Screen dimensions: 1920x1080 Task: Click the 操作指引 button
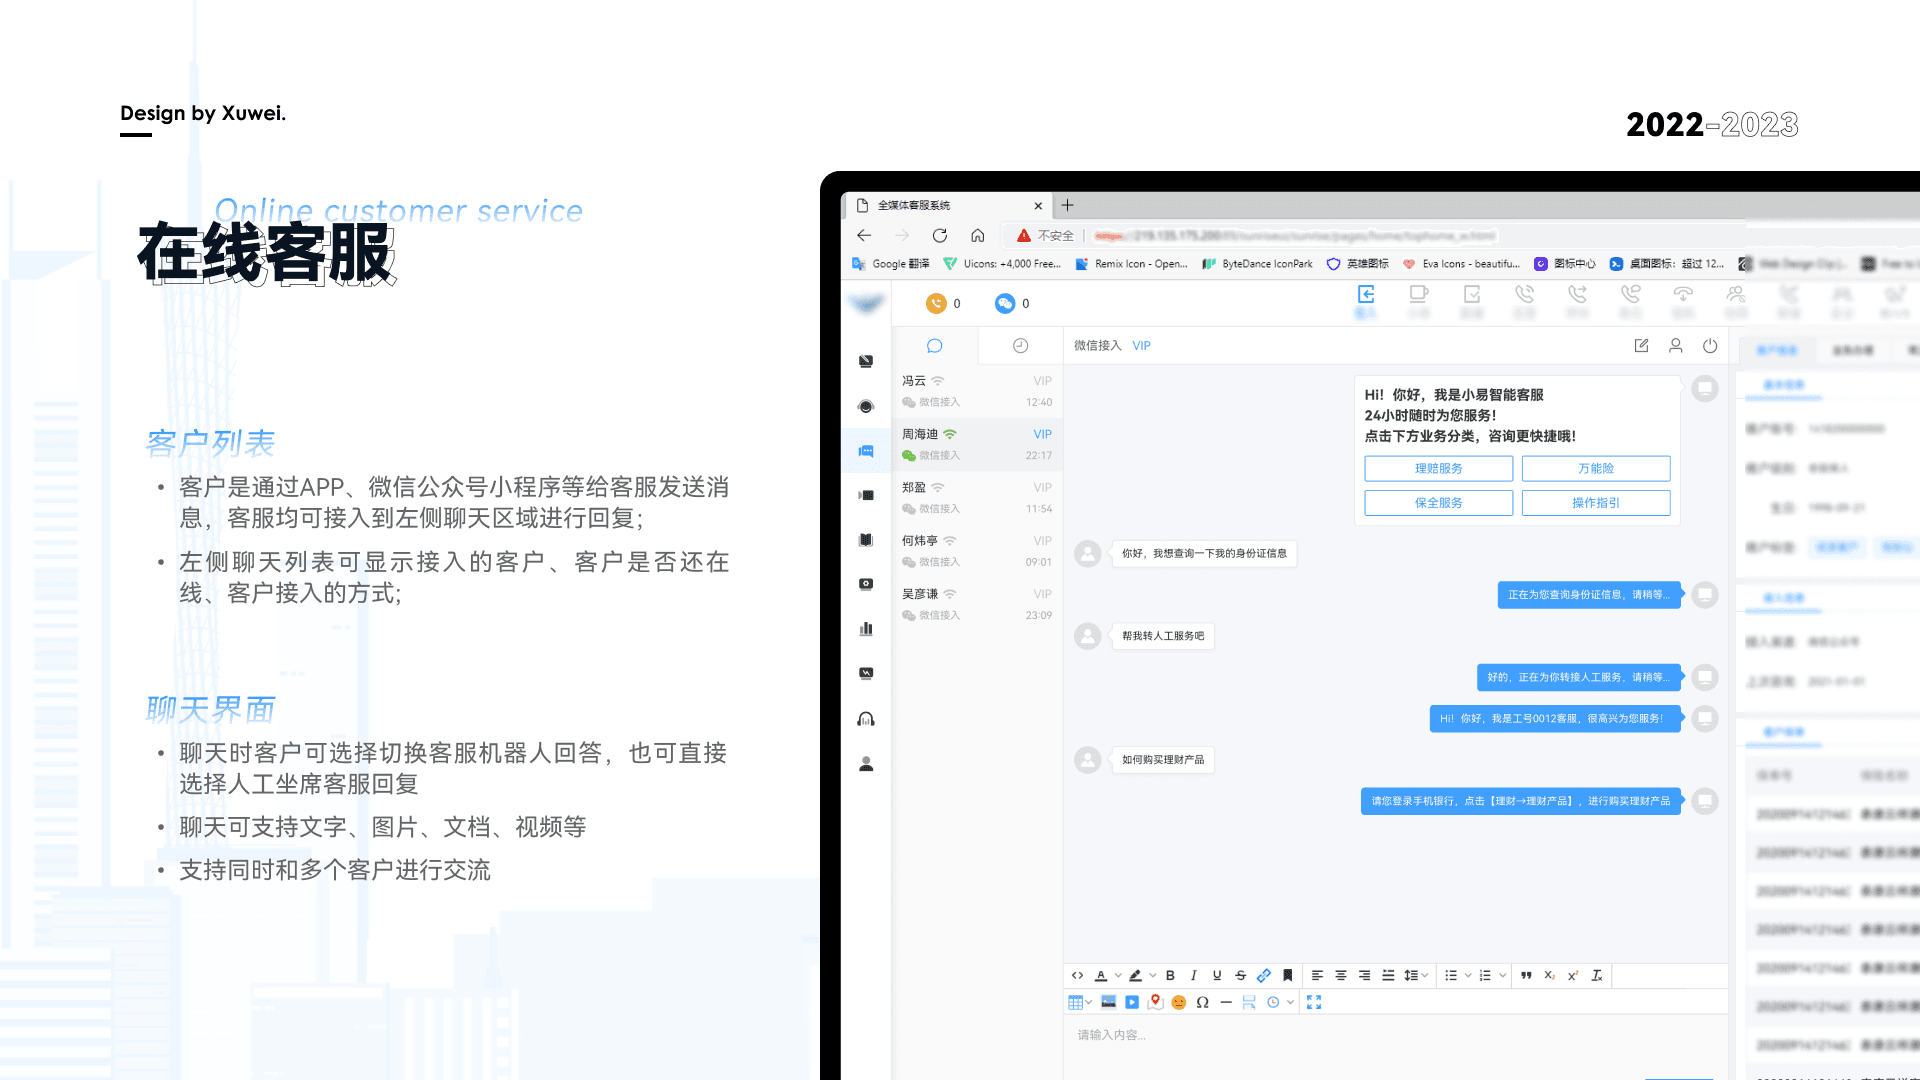(x=1595, y=503)
